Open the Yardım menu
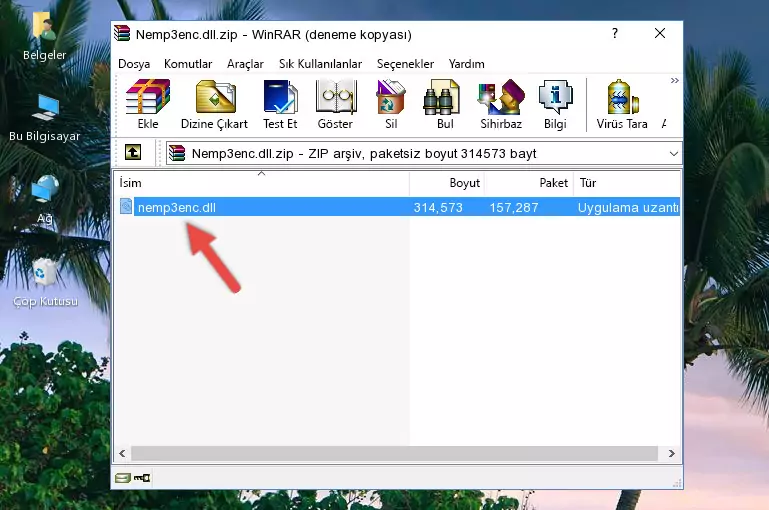This screenshot has height=510, width=769. point(466,64)
